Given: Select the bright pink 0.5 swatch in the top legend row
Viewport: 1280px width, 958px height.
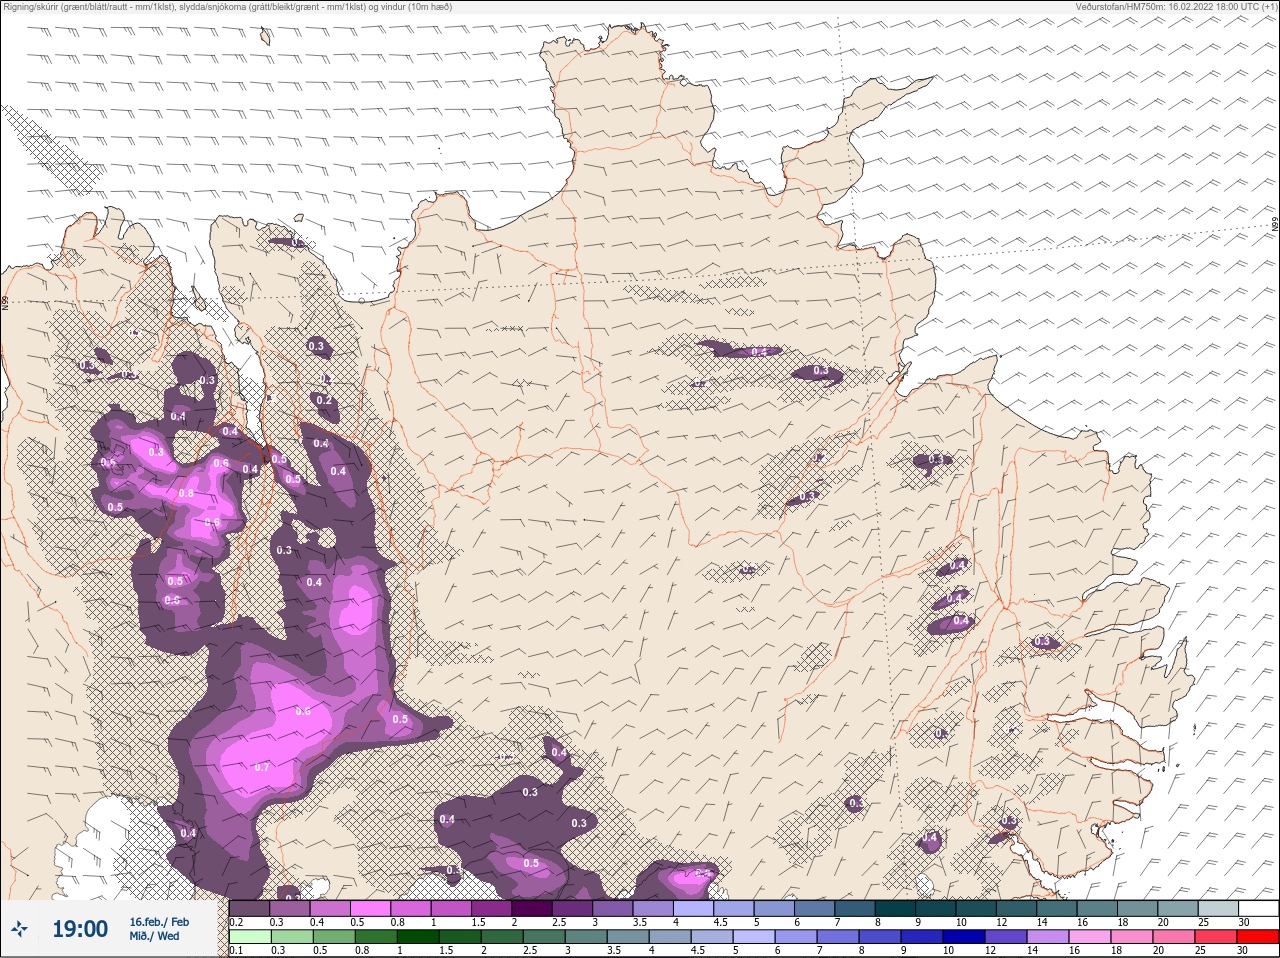Looking at the screenshot, I should point(370,908).
